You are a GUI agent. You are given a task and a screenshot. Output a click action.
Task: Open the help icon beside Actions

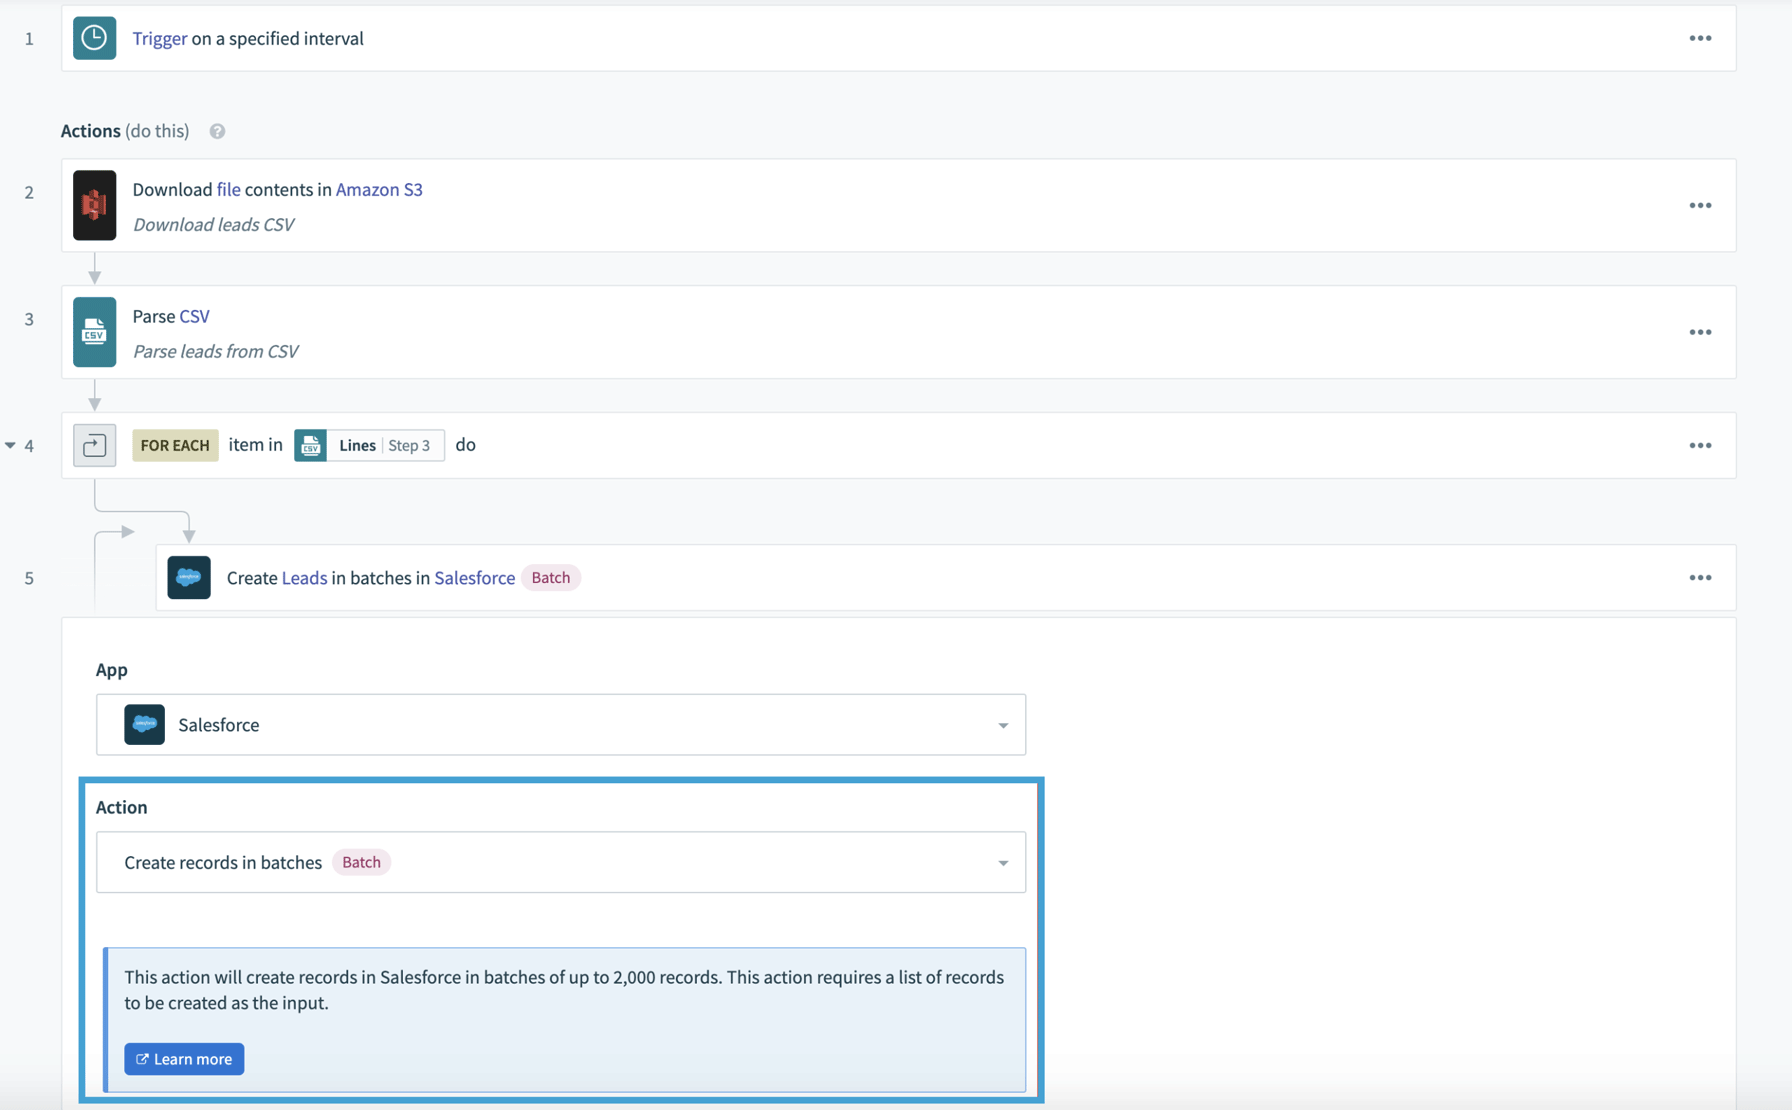(217, 131)
